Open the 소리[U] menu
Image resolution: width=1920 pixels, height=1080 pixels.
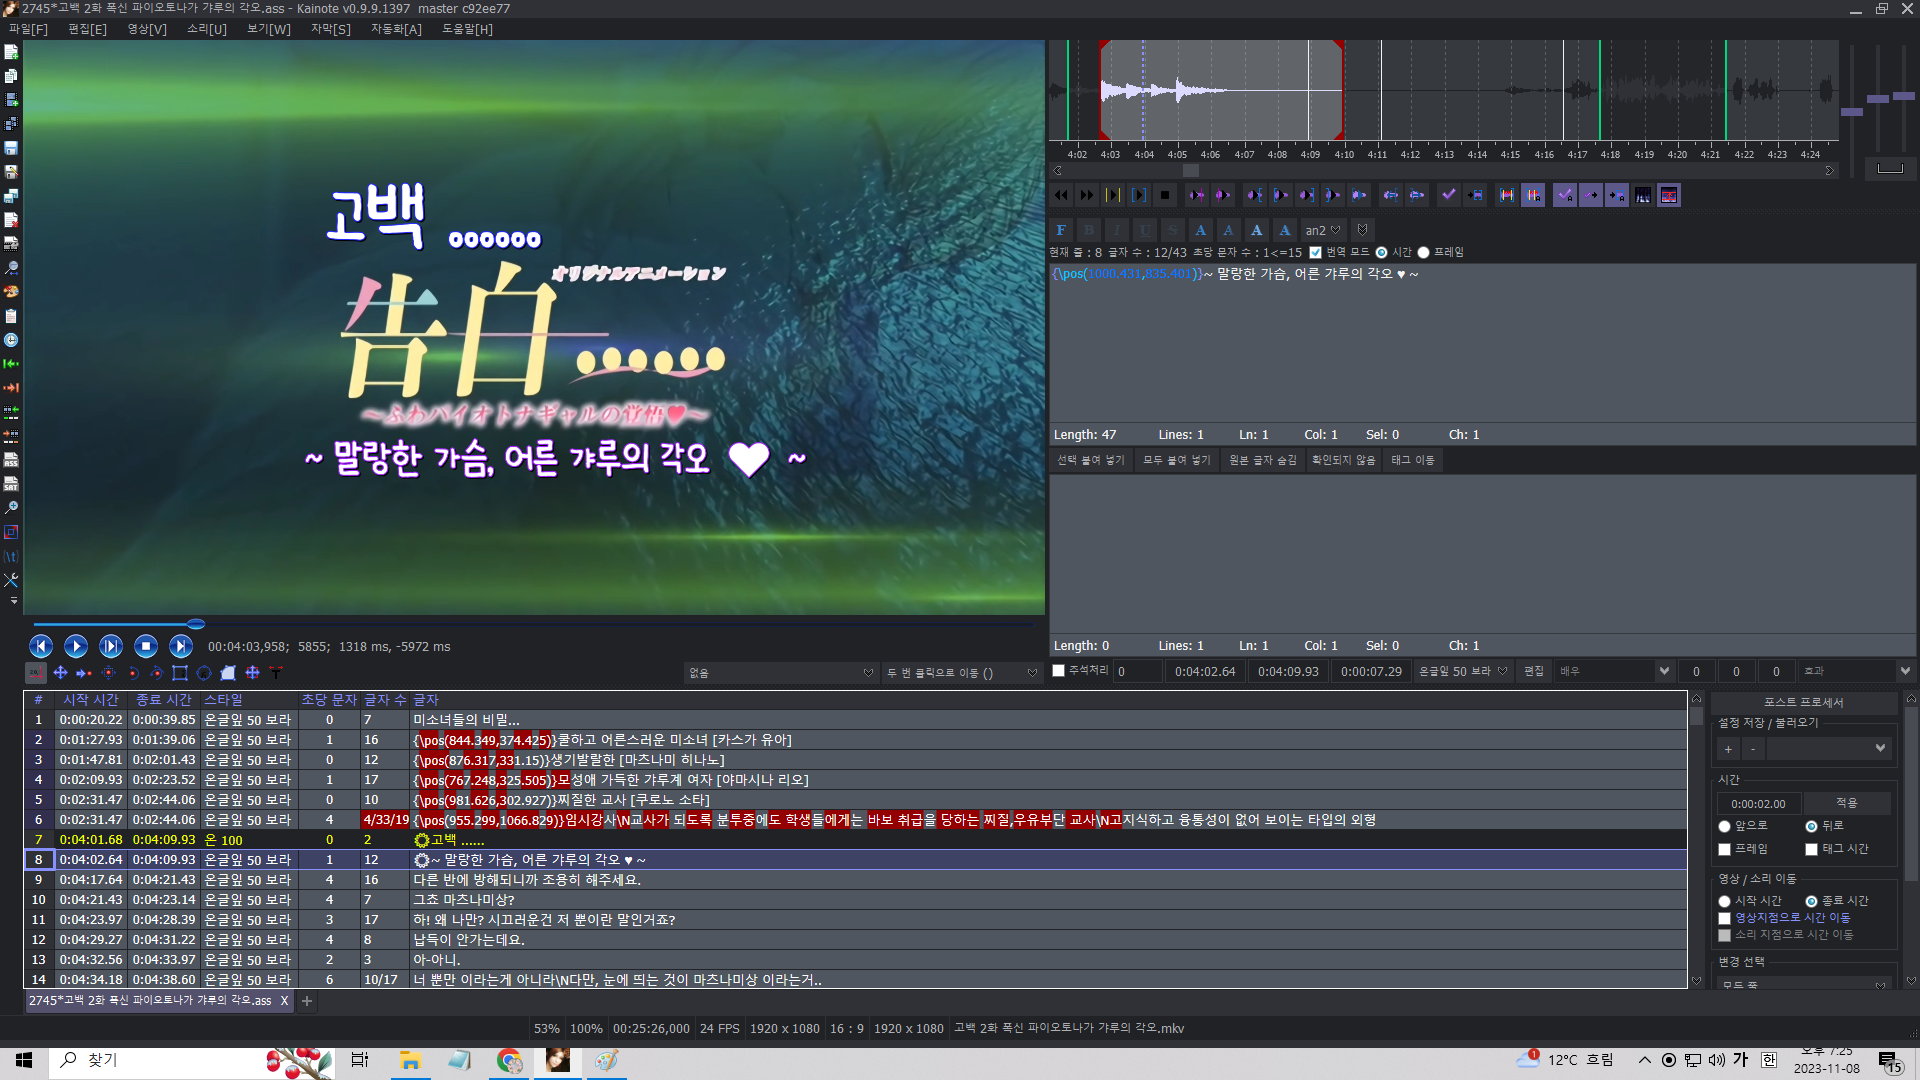point(207,29)
